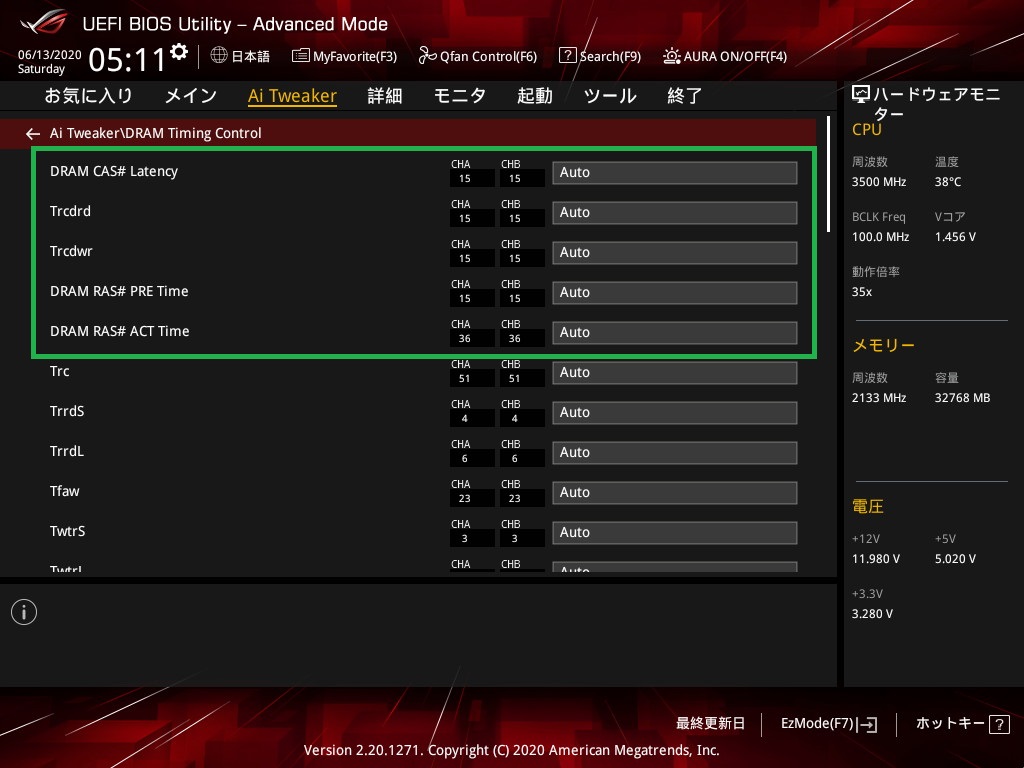Image resolution: width=1024 pixels, height=768 pixels.
Task: Click the info icon in the help area
Action: [24, 612]
